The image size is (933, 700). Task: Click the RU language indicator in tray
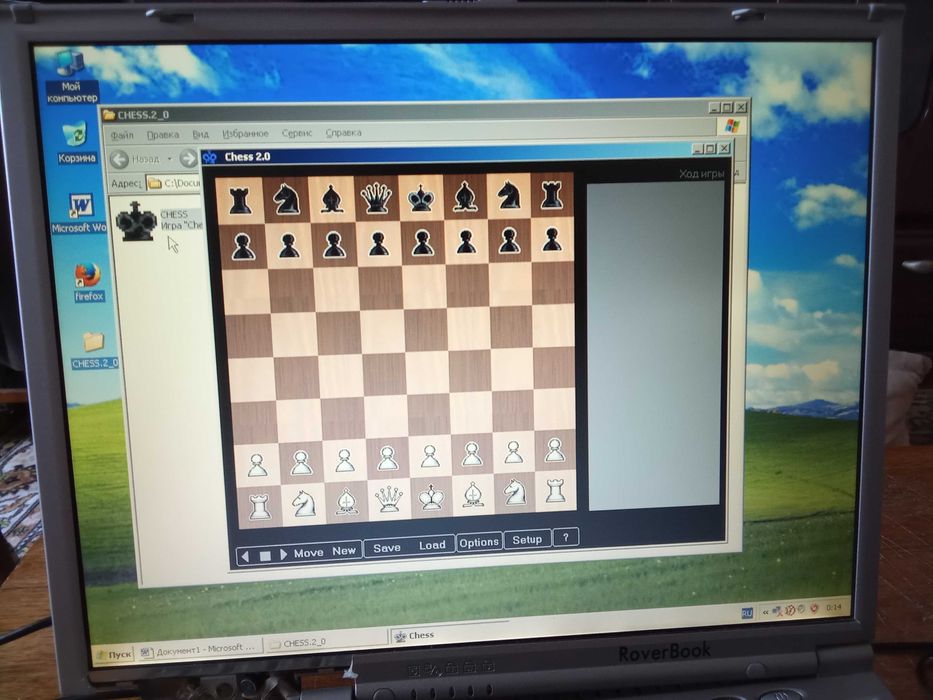[747, 613]
